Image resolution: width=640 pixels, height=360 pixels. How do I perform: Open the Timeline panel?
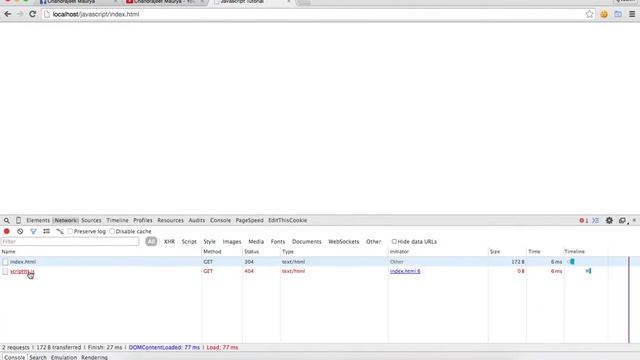pos(117,220)
